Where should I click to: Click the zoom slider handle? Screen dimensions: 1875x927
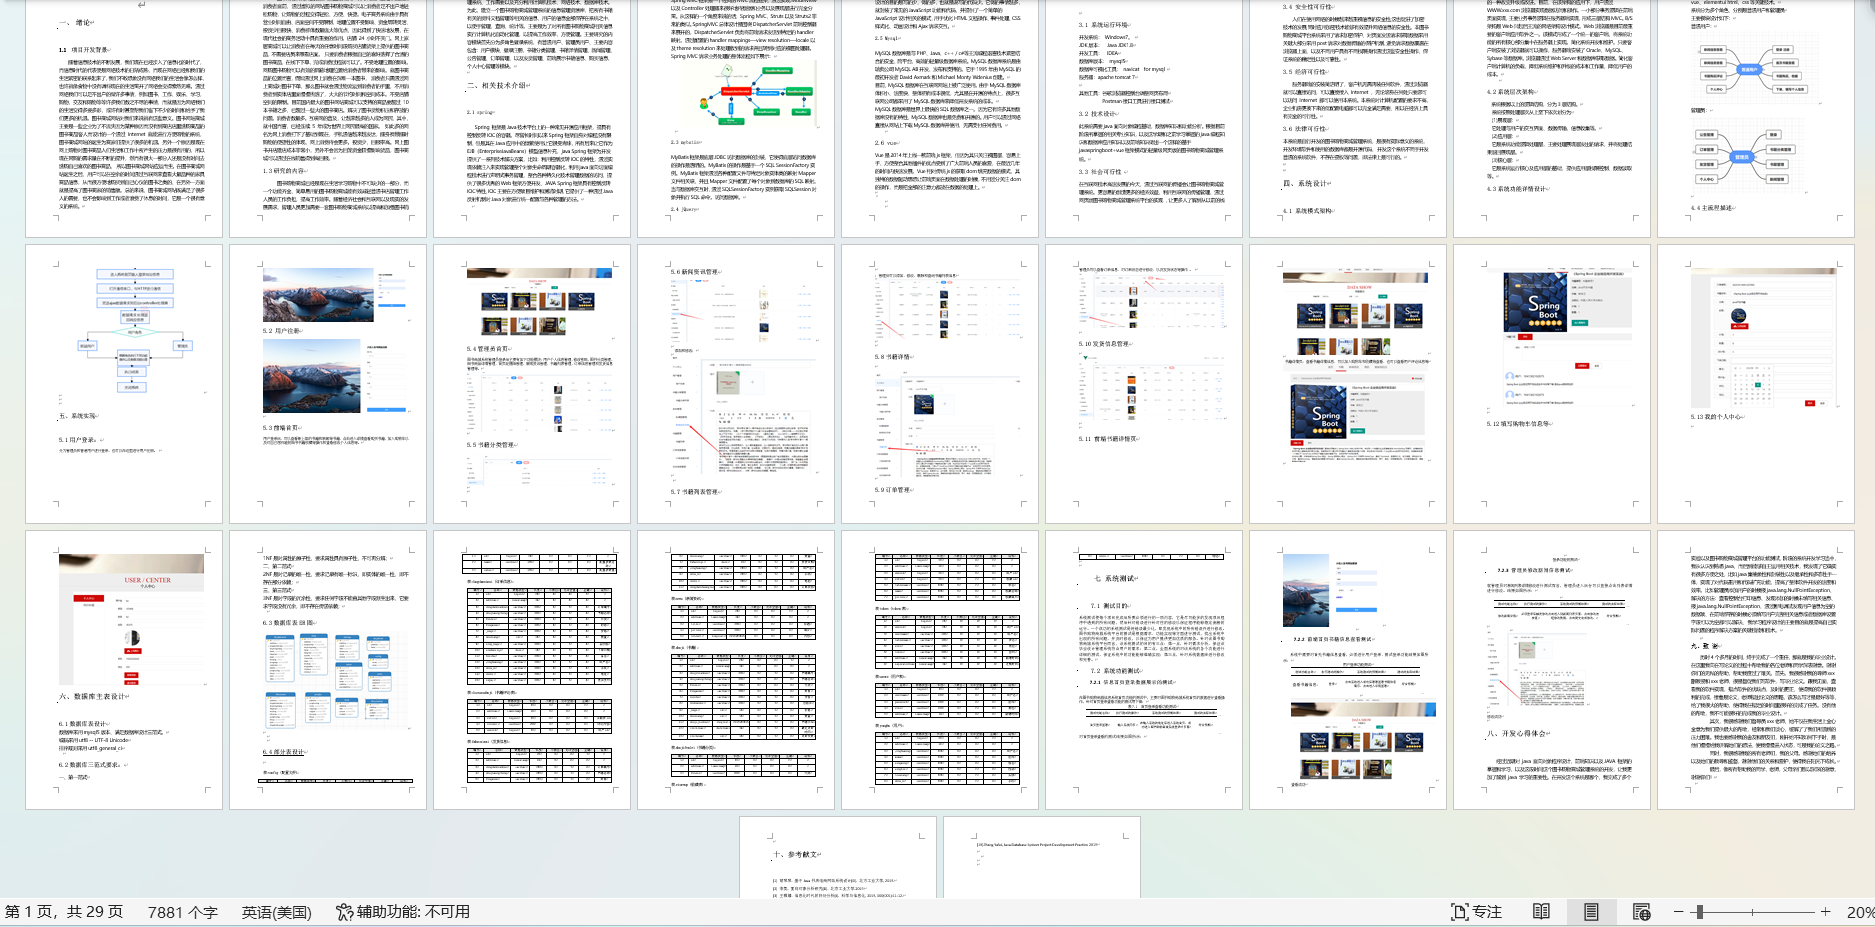coord(1698,912)
